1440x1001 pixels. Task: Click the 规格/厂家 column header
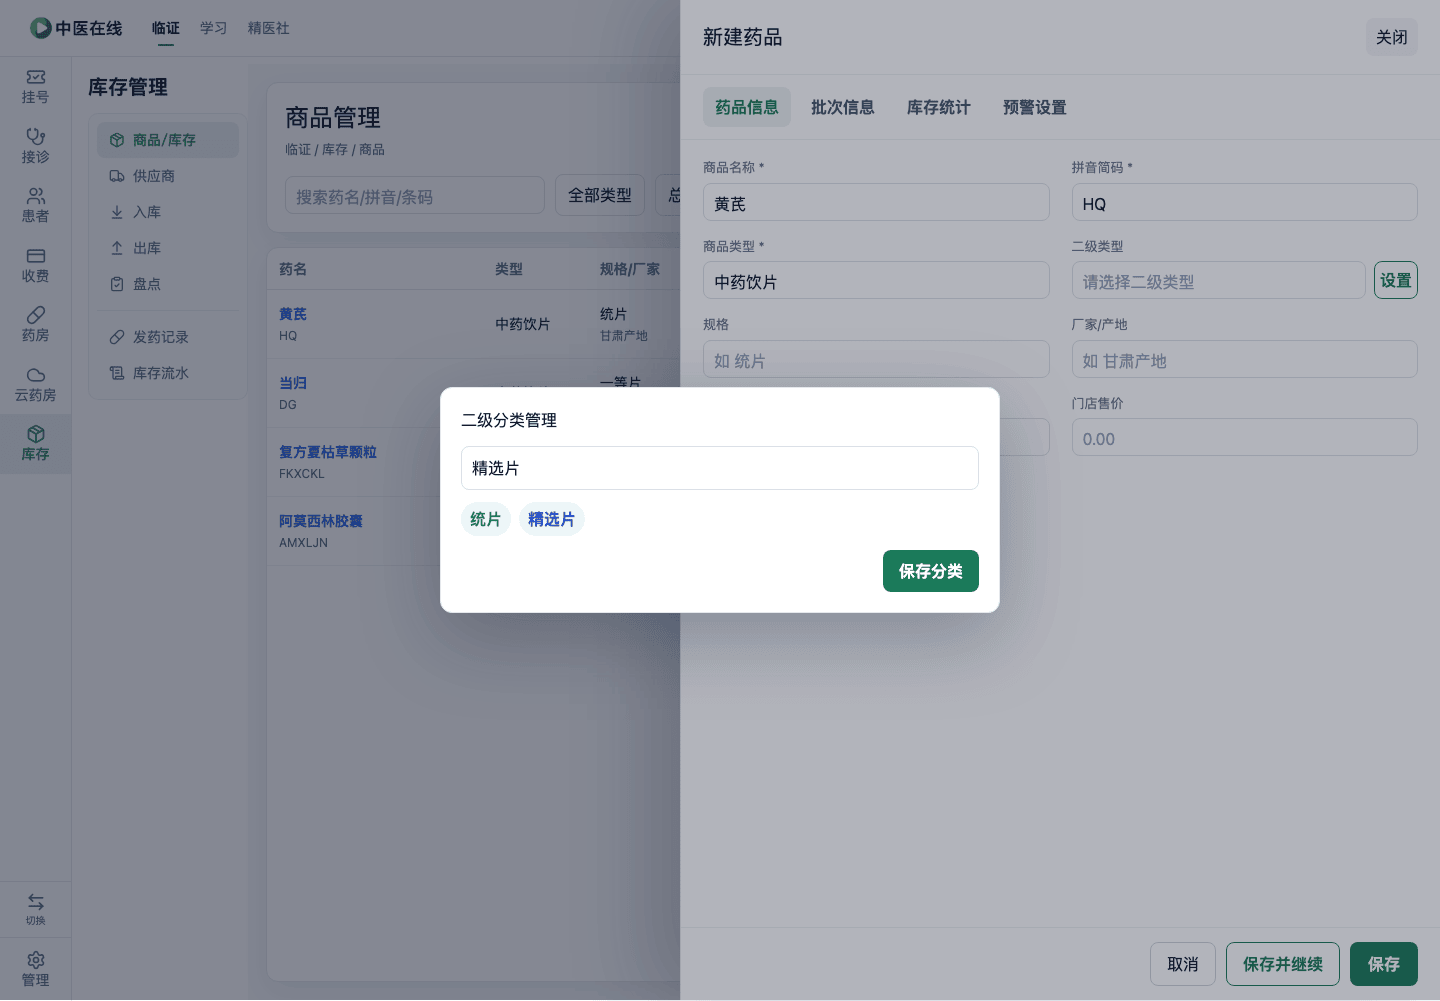(630, 269)
